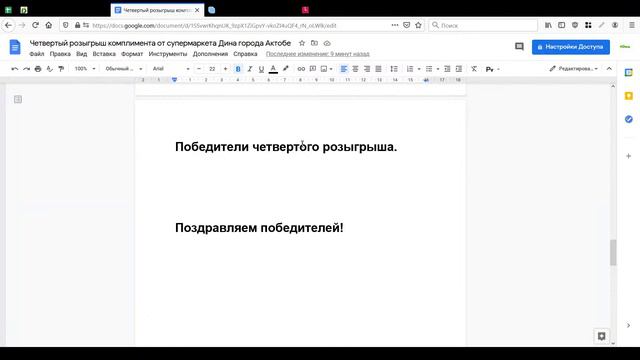Insert a link with the chain icon
640x360 pixels.
(x=301, y=69)
